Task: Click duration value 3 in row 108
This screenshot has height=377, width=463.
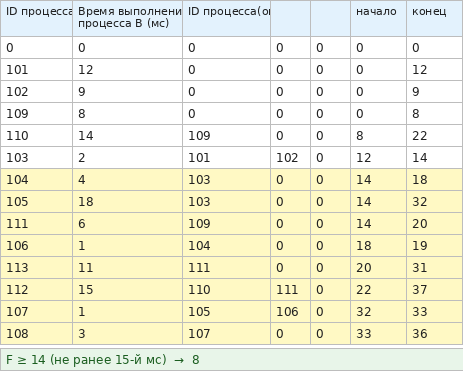Action: [x=128, y=334]
